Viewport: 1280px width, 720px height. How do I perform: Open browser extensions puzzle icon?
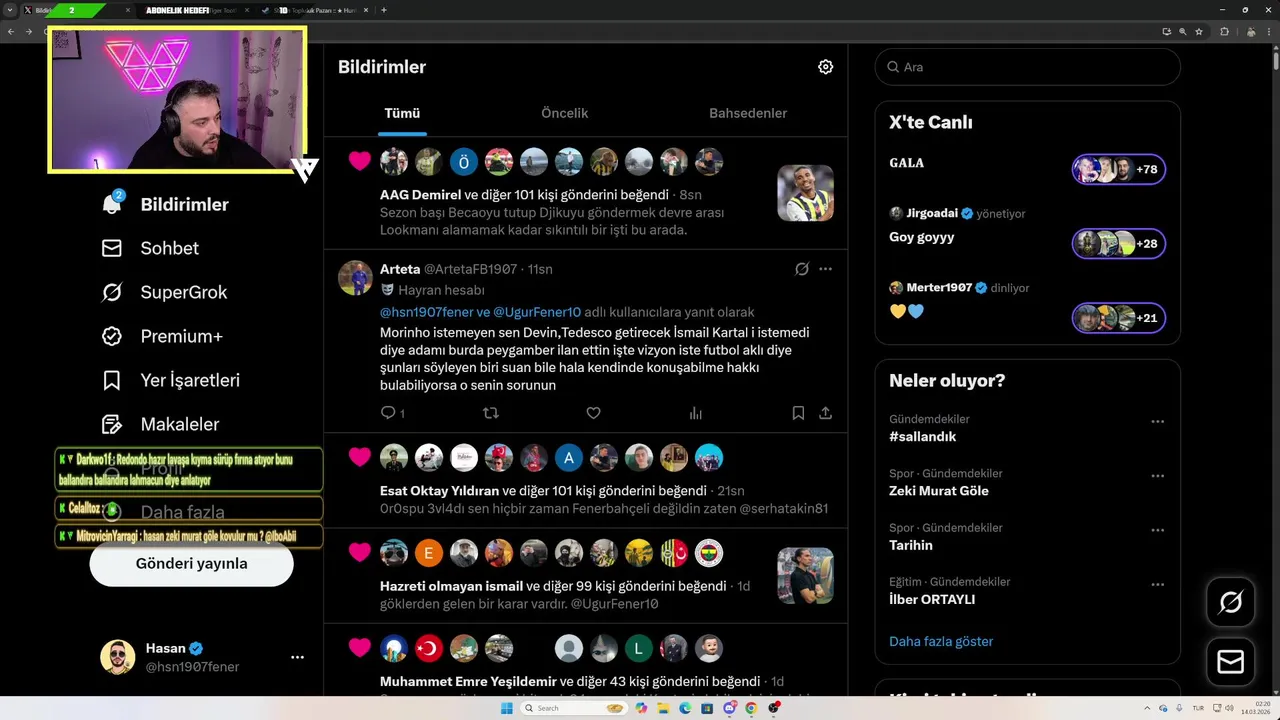pos(1224,31)
